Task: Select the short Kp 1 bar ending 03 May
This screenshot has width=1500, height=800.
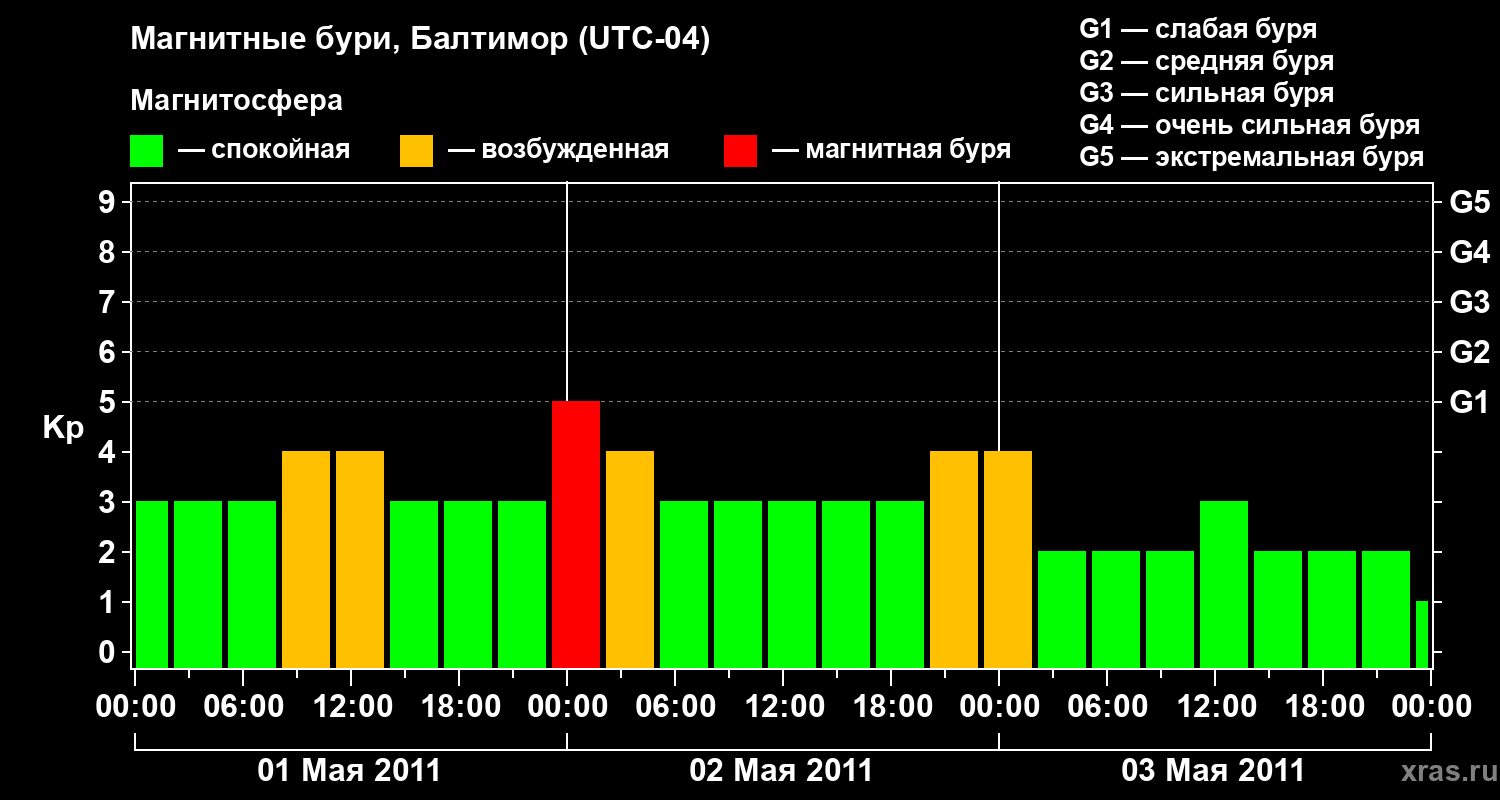Action: [1422, 634]
